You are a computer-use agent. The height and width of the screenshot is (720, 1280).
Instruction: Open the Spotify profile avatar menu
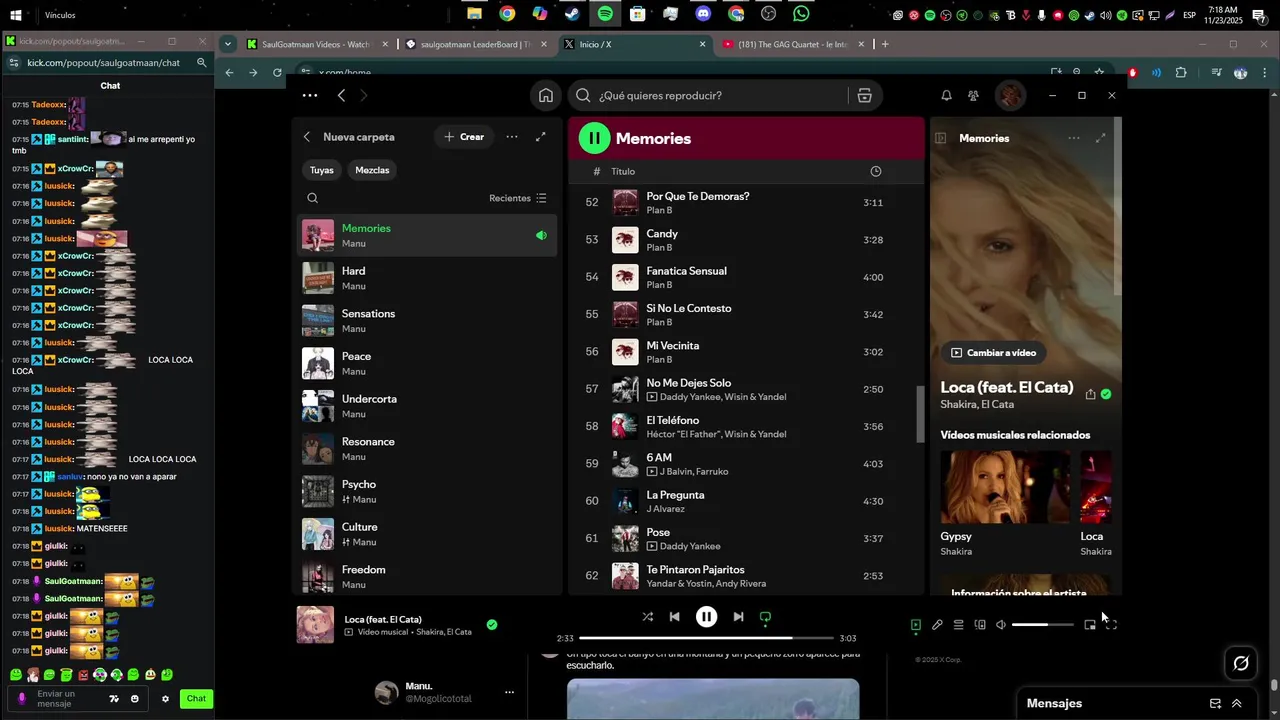point(1010,96)
